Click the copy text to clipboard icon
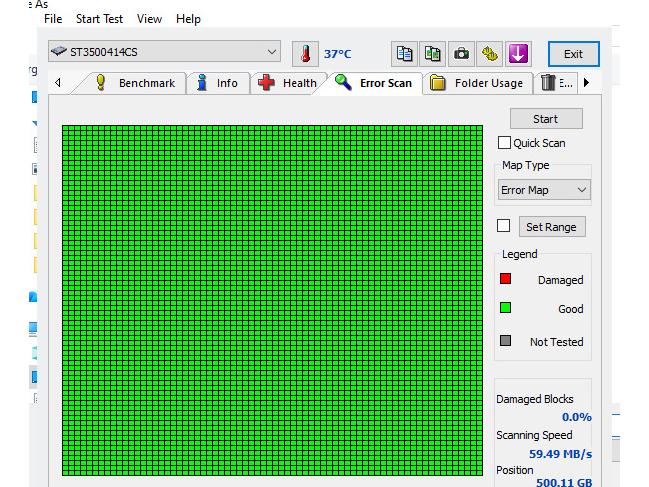 point(404,54)
